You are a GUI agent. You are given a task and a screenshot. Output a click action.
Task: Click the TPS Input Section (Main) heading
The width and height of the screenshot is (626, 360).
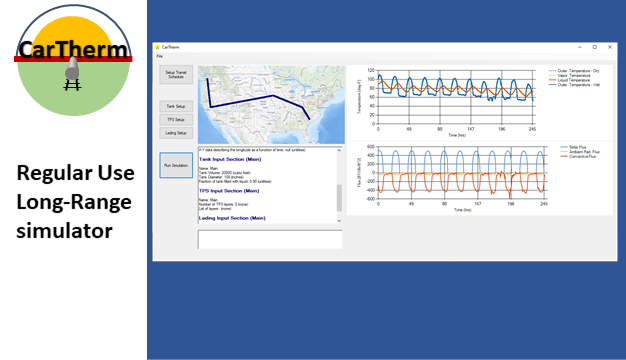pos(229,191)
